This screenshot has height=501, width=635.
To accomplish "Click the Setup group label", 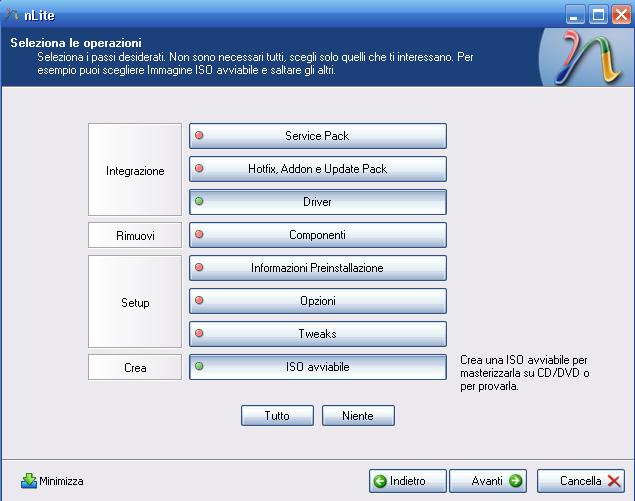I will click(135, 302).
